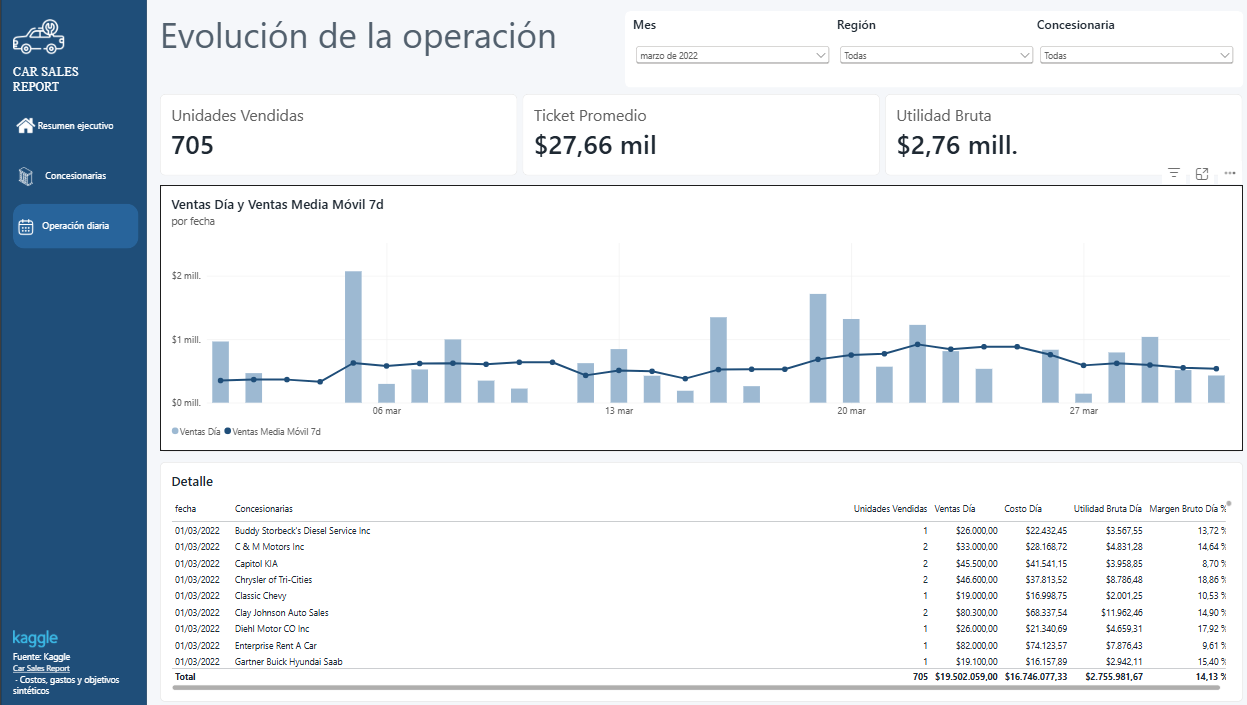Click the 06 mar axis label
Image resolution: width=1247 pixels, height=705 pixels.
(387, 411)
